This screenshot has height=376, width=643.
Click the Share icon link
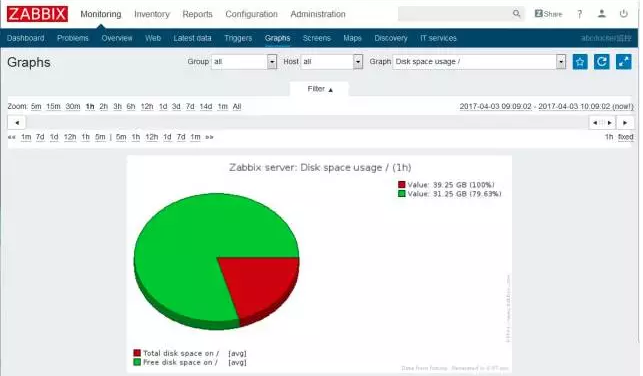(x=548, y=14)
